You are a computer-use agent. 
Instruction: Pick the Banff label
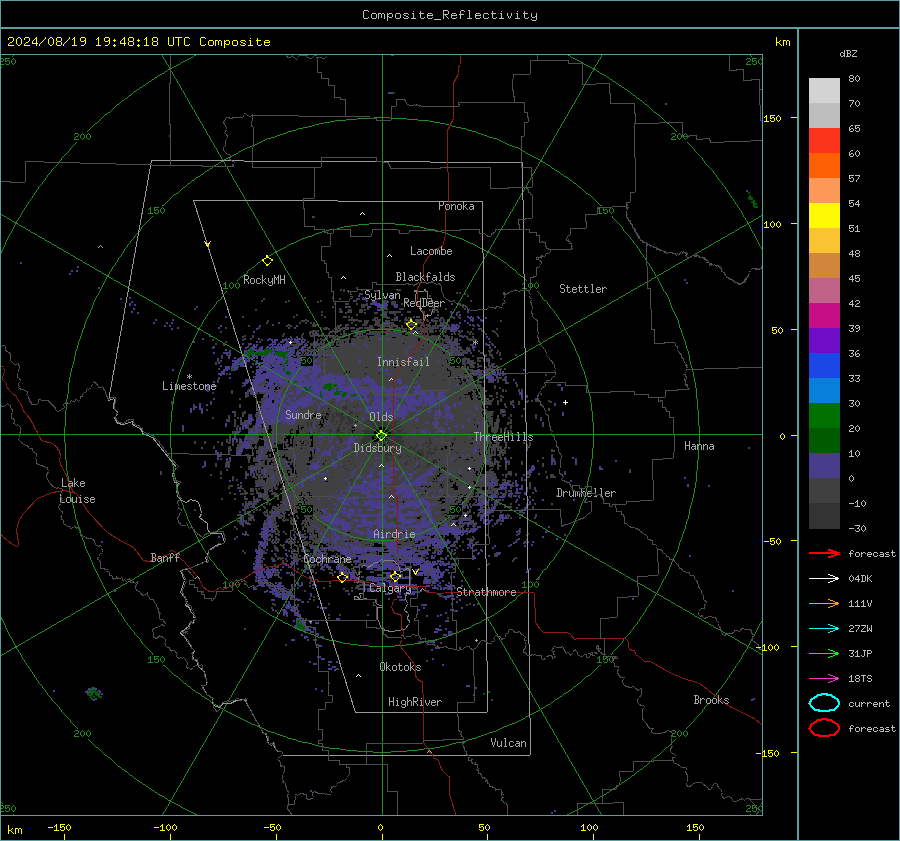tap(165, 557)
